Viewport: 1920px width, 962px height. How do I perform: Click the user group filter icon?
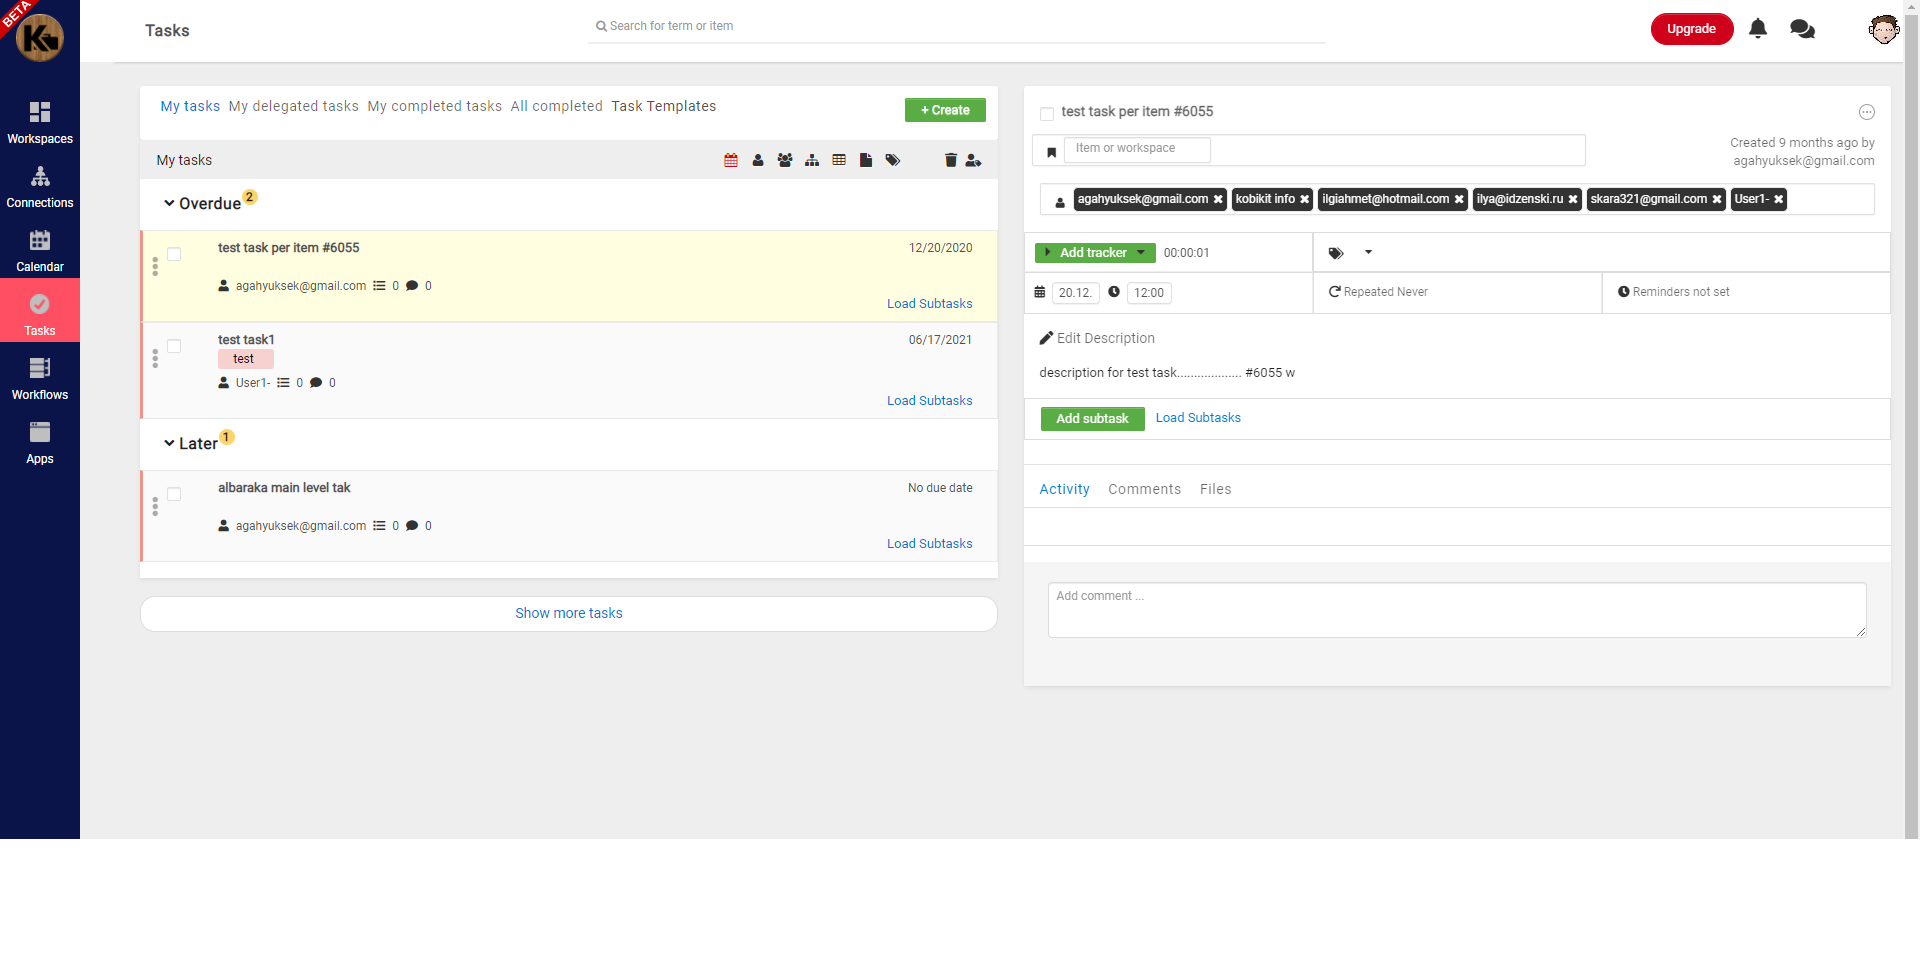(x=785, y=160)
